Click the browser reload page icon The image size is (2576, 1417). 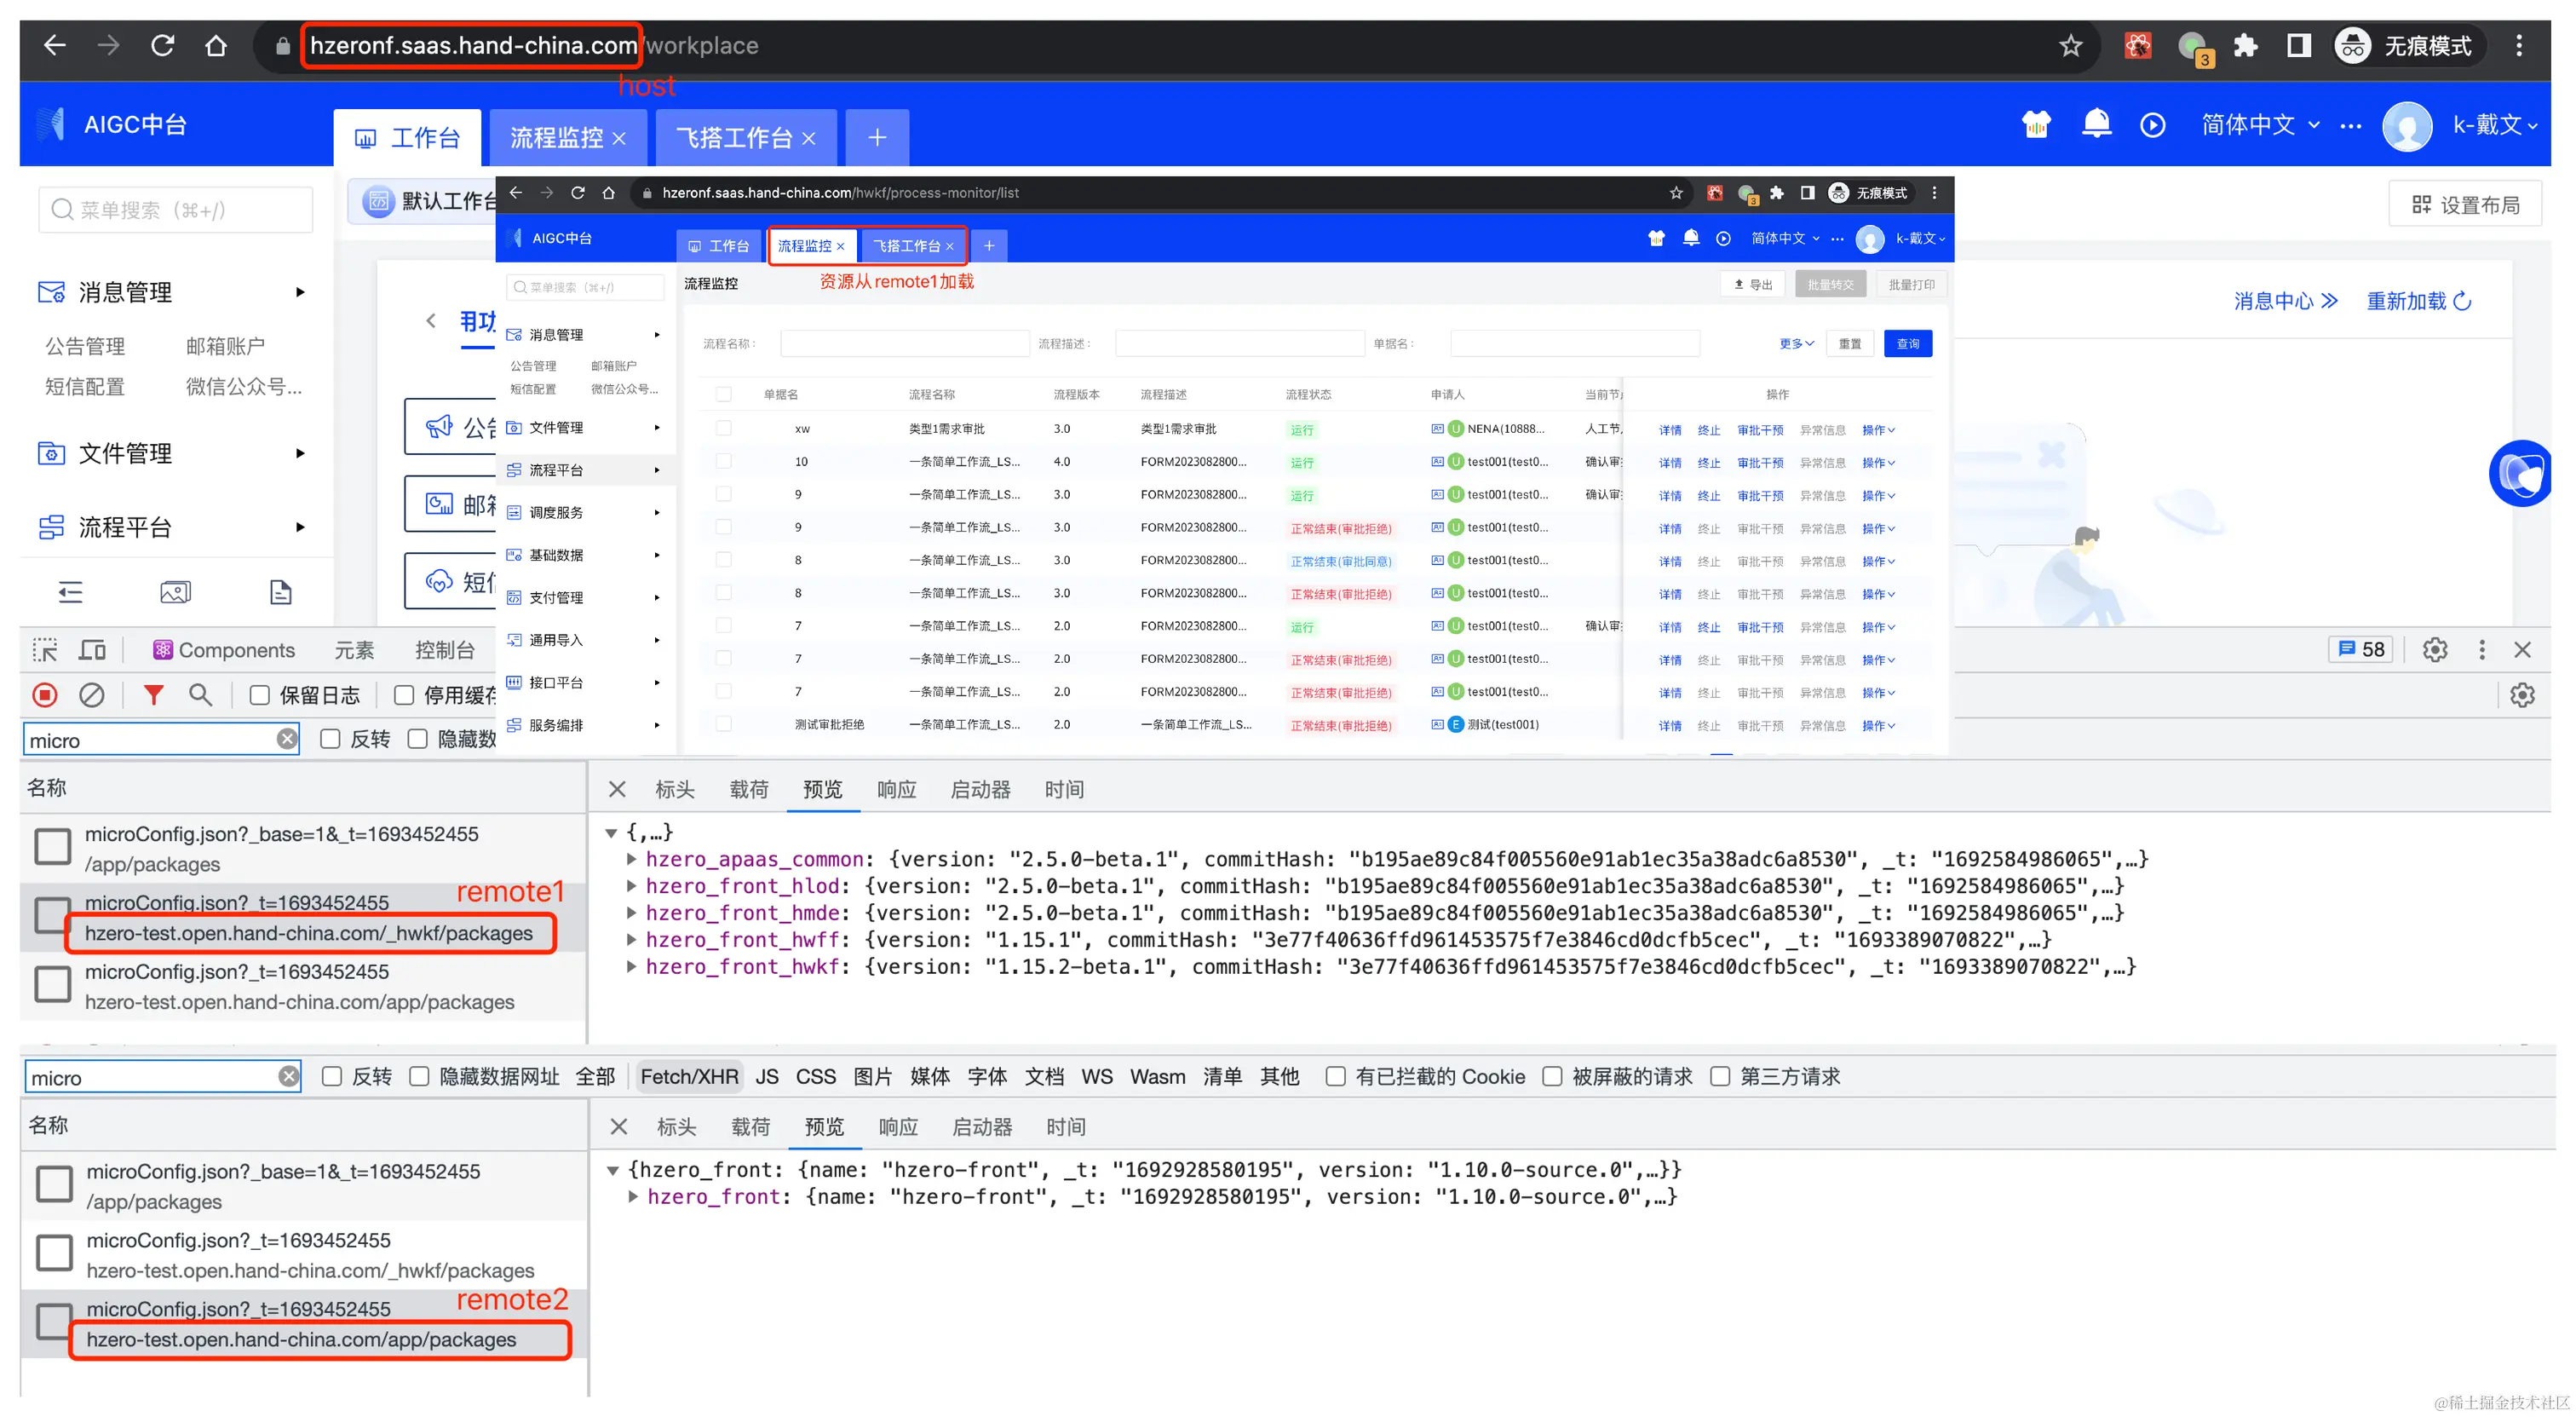click(x=162, y=46)
